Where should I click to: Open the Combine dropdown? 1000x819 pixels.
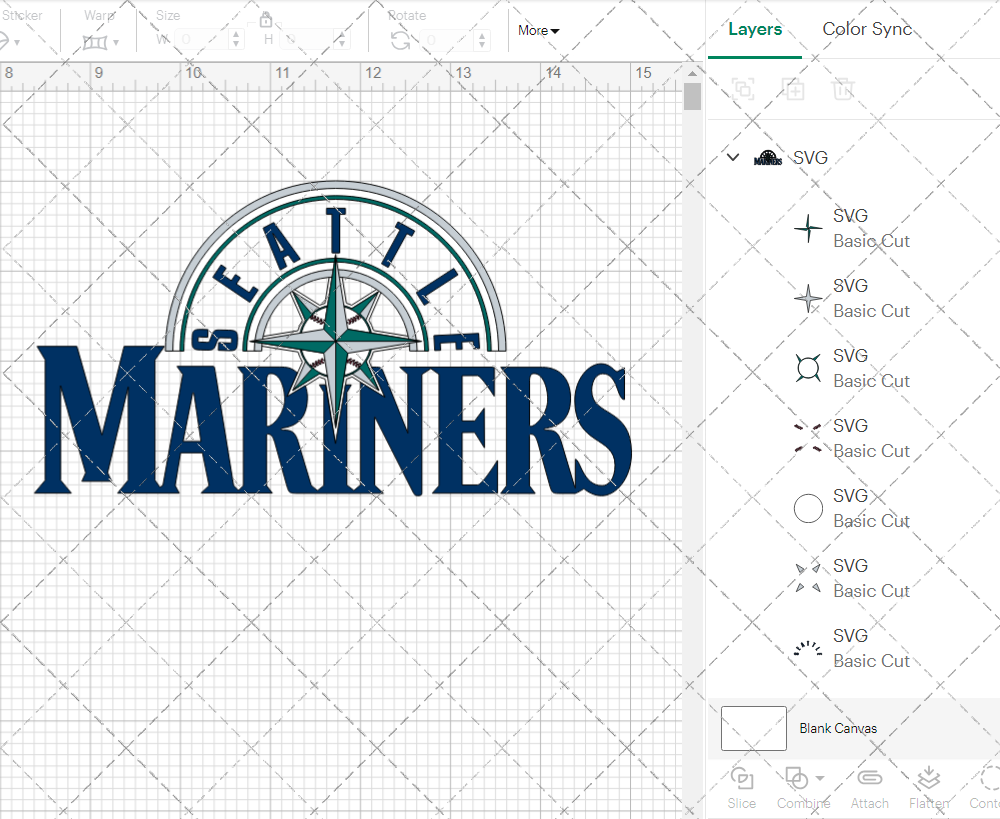(x=804, y=778)
